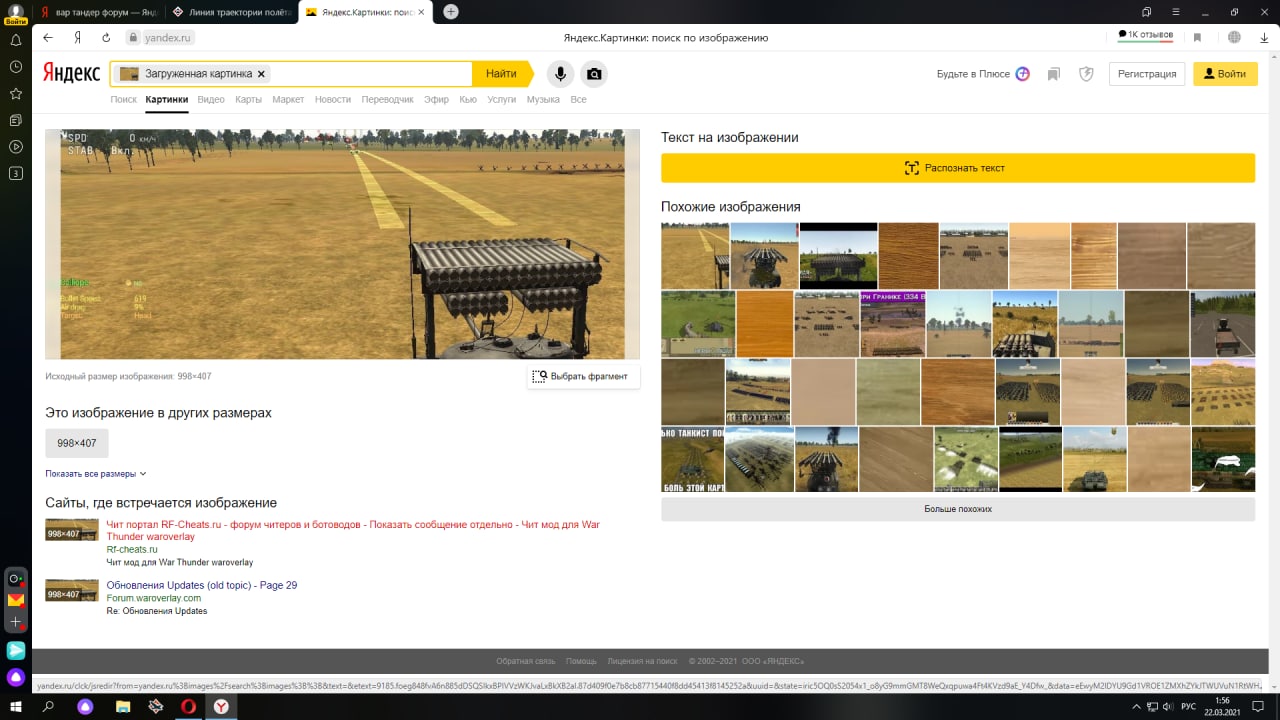
Task: Click the Регистрация button
Action: [1147, 74]
